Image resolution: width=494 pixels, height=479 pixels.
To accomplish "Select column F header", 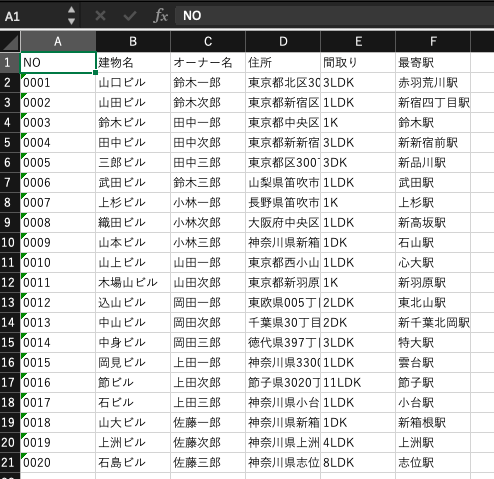I will [x=433, y=42].
